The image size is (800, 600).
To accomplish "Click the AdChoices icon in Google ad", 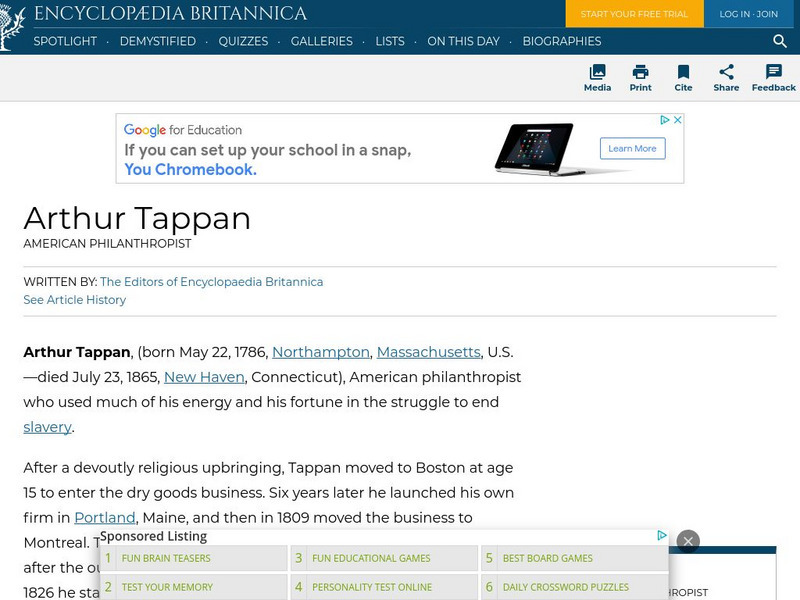I will [x=664, y=120].
